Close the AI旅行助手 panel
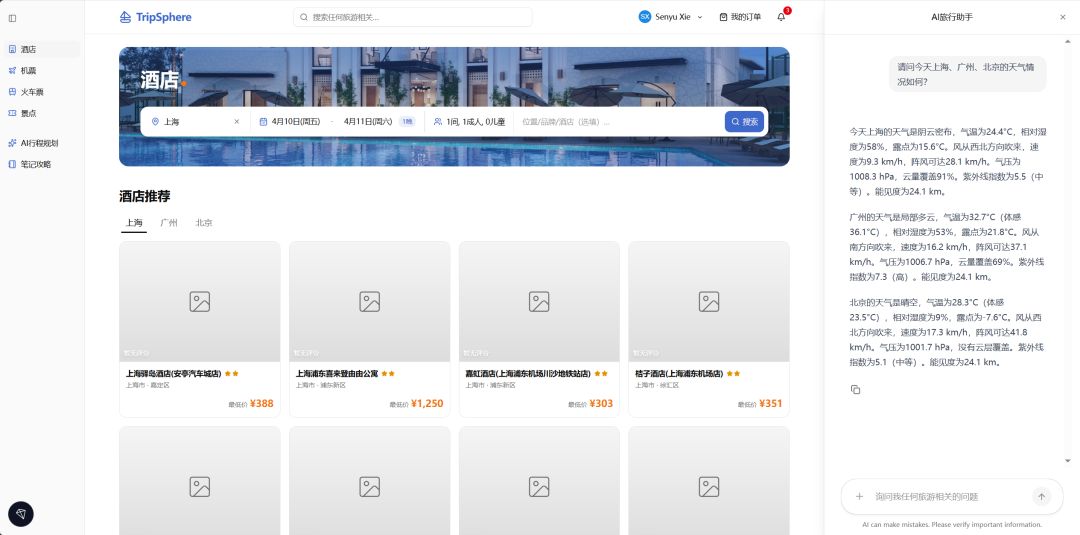Image resolution: width=1080 pixels, height=535 pixels. coord(1063,17)
